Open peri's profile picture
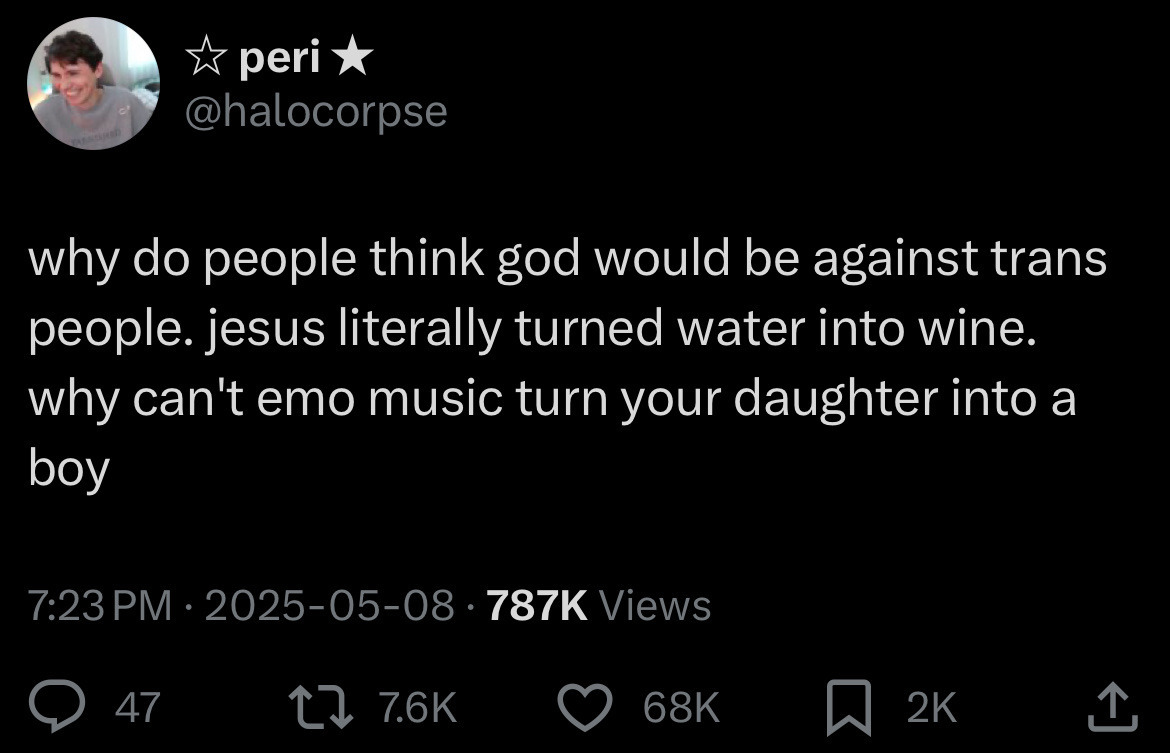This screenshot has height=753, width=1170. pos(93,83)
